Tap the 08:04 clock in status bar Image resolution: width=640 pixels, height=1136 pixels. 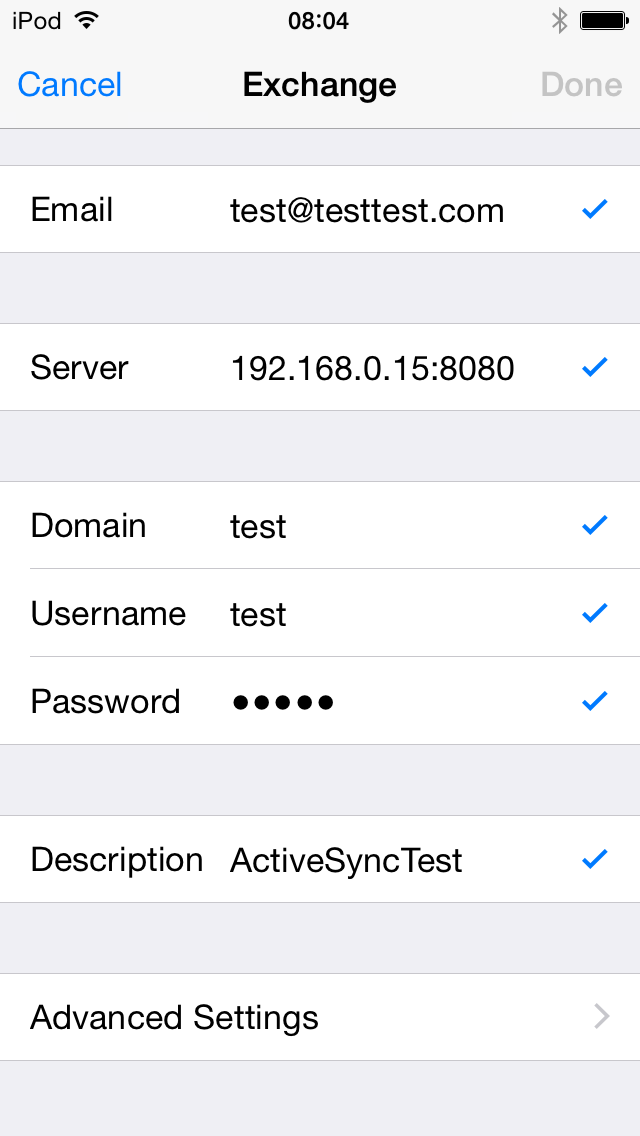pyautogui.click(x=318, y=20)
